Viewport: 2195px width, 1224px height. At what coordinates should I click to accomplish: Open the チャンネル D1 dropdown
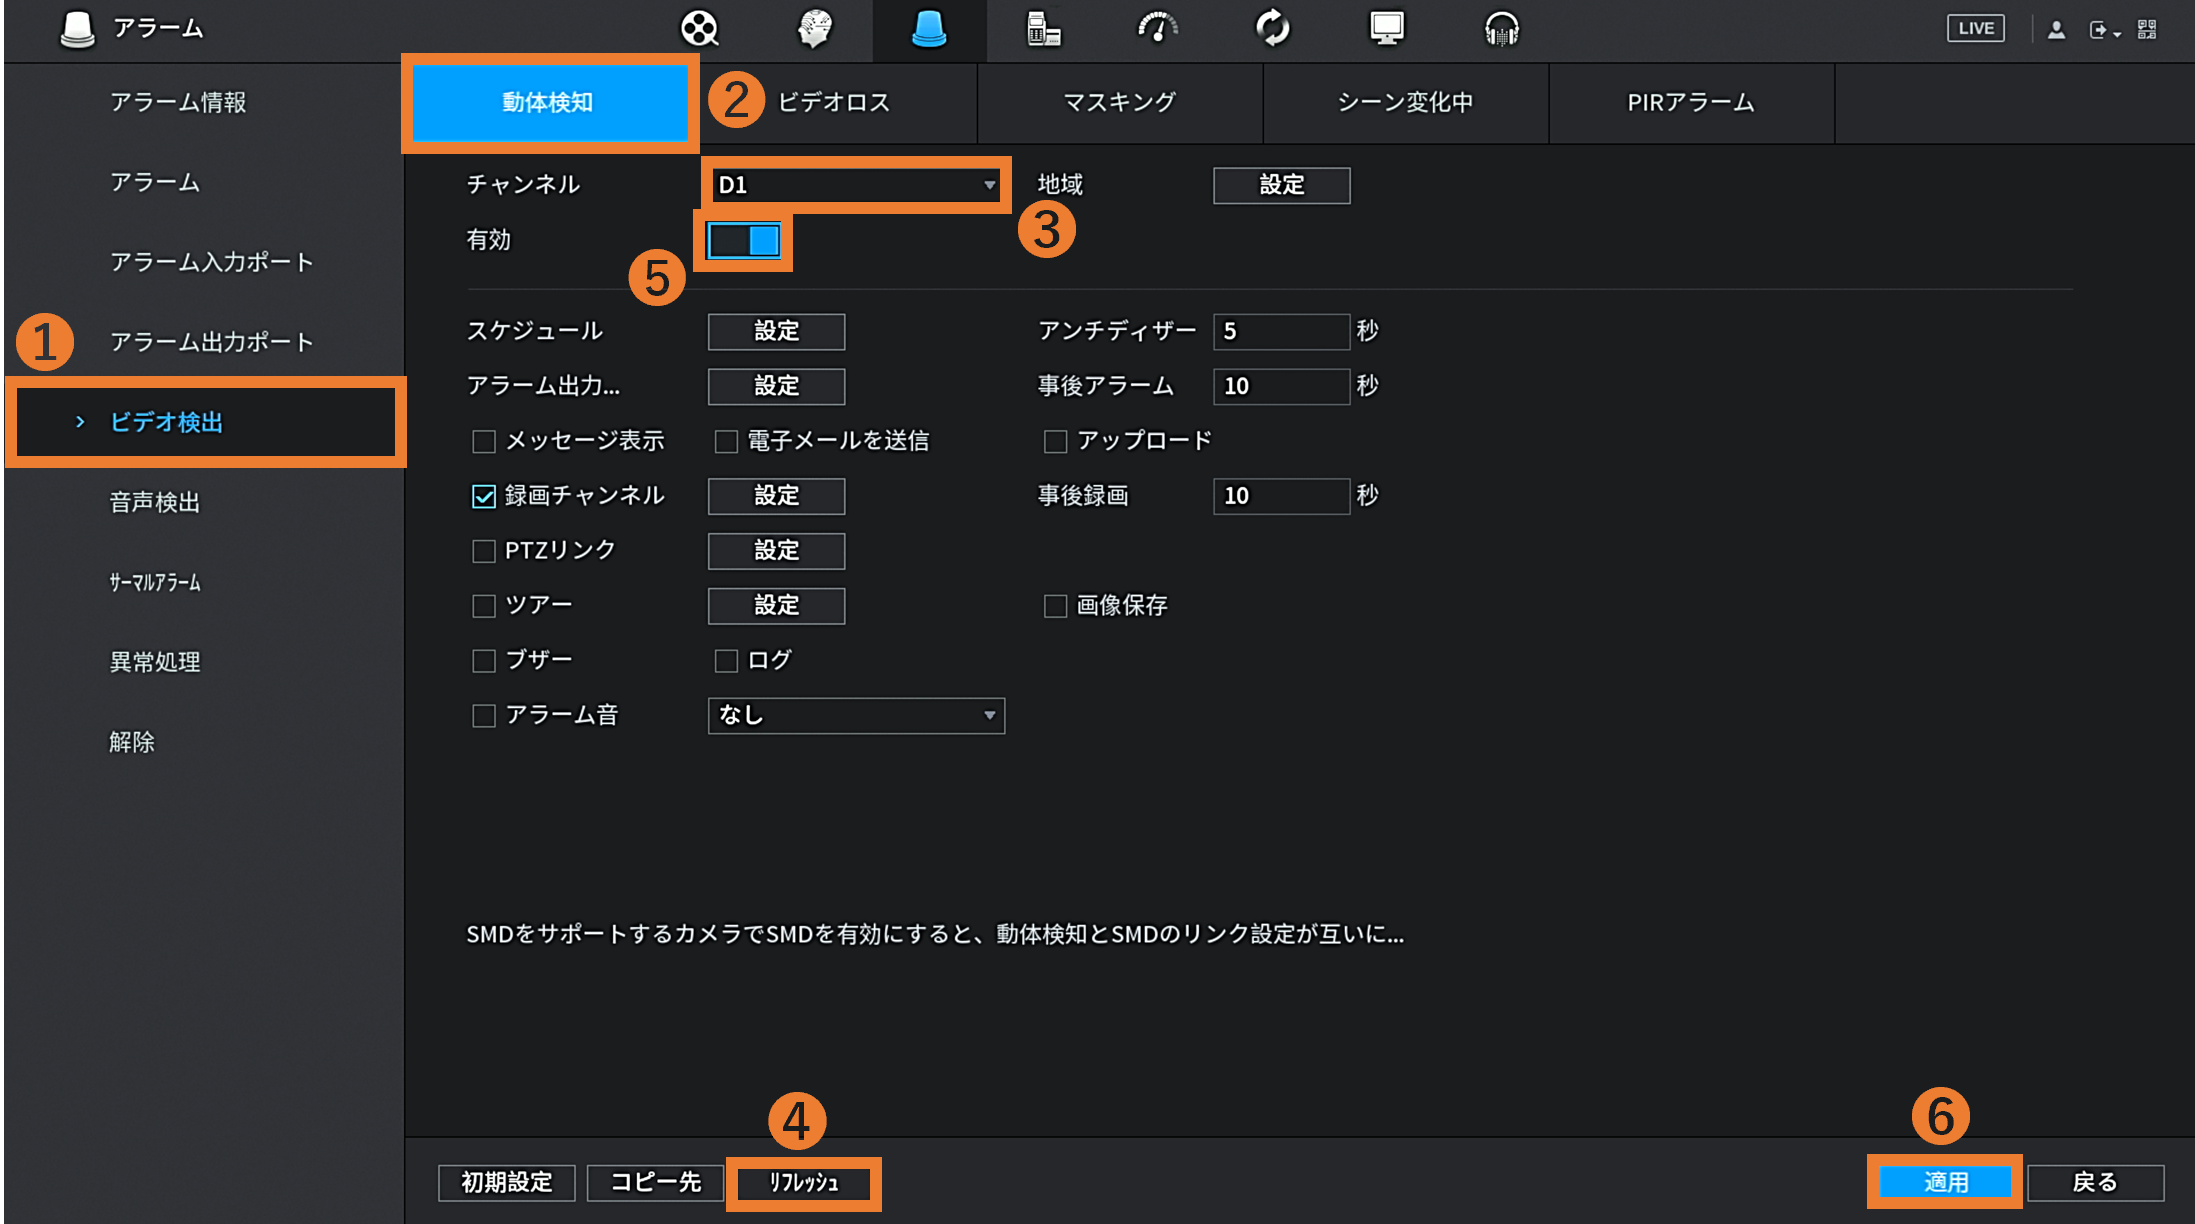[x=856, y=185]
